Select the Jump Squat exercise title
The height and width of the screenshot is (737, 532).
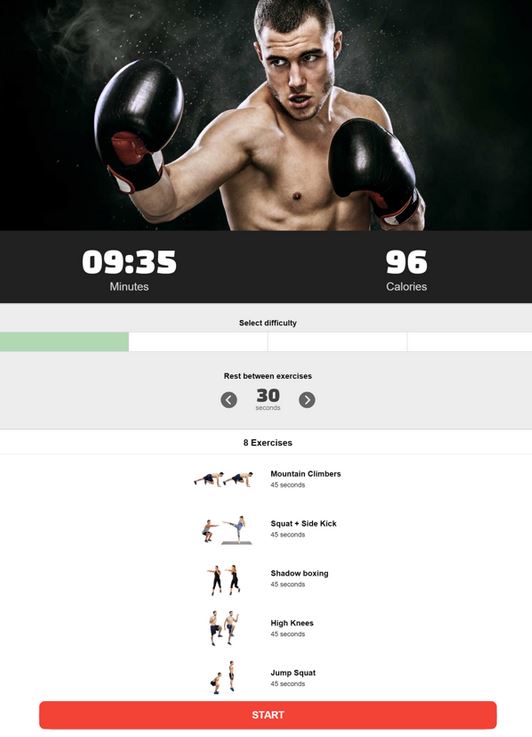point(293,673)
